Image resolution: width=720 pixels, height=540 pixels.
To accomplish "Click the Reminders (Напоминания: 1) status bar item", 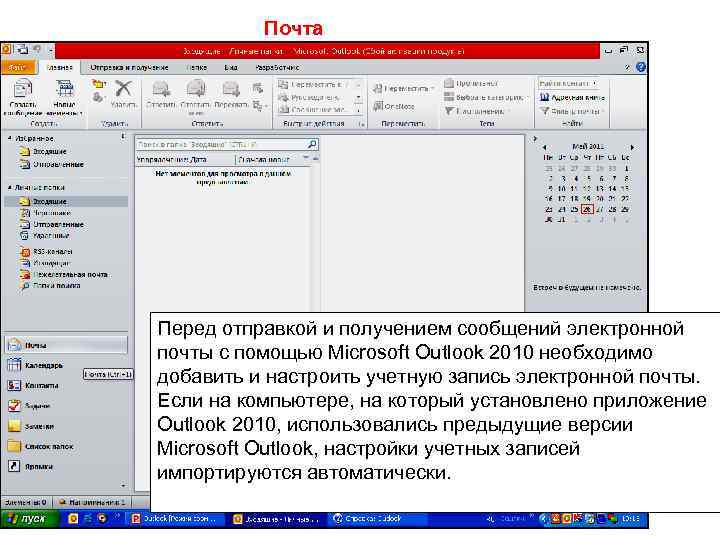I will [x=92, y=502].
